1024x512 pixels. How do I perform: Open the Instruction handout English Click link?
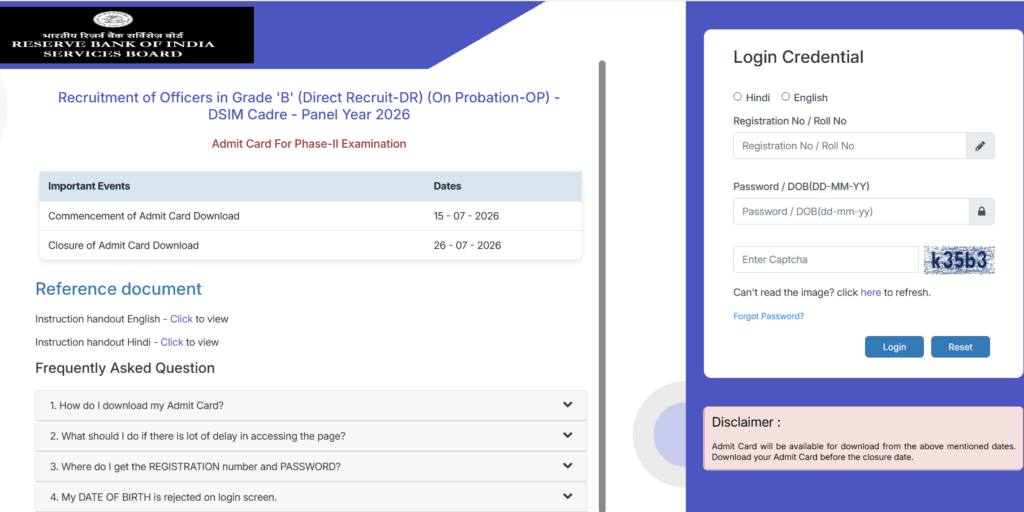(182, 319)
